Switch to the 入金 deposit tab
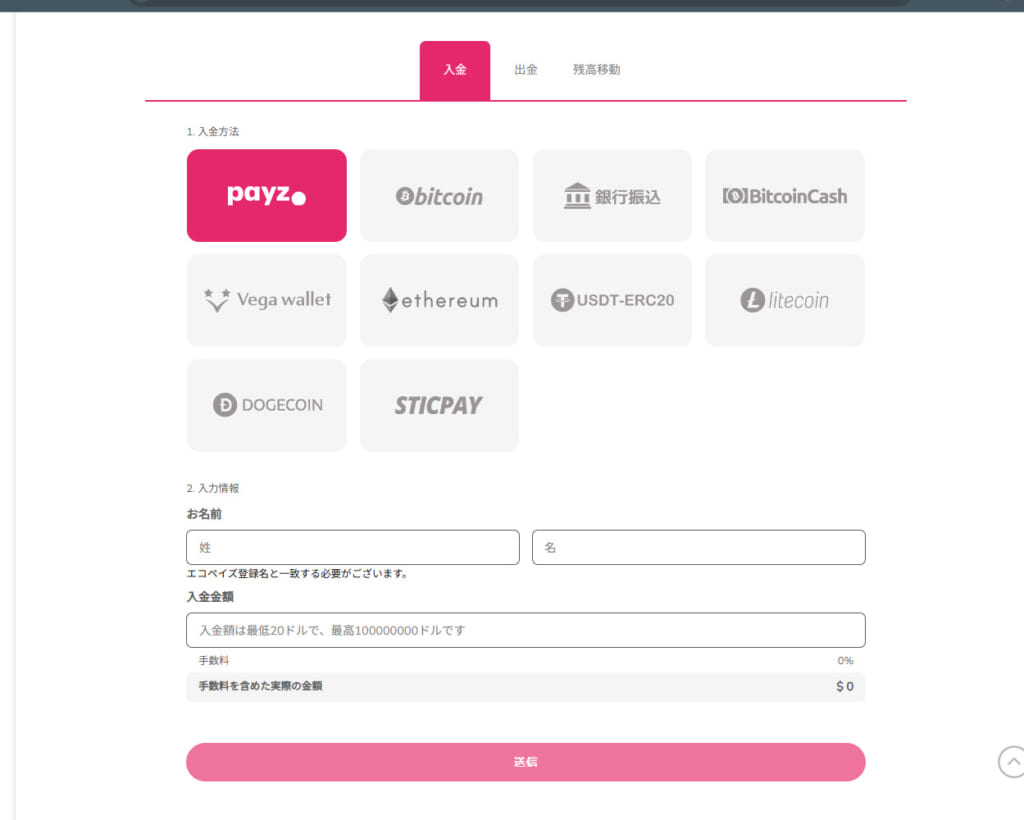 click(455, 71)
